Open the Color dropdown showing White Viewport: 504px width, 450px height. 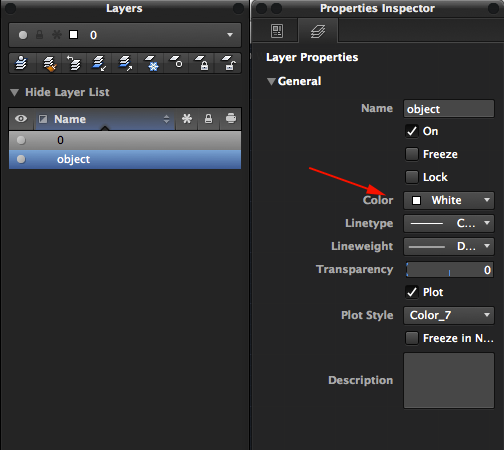click(x=449, y=200)
